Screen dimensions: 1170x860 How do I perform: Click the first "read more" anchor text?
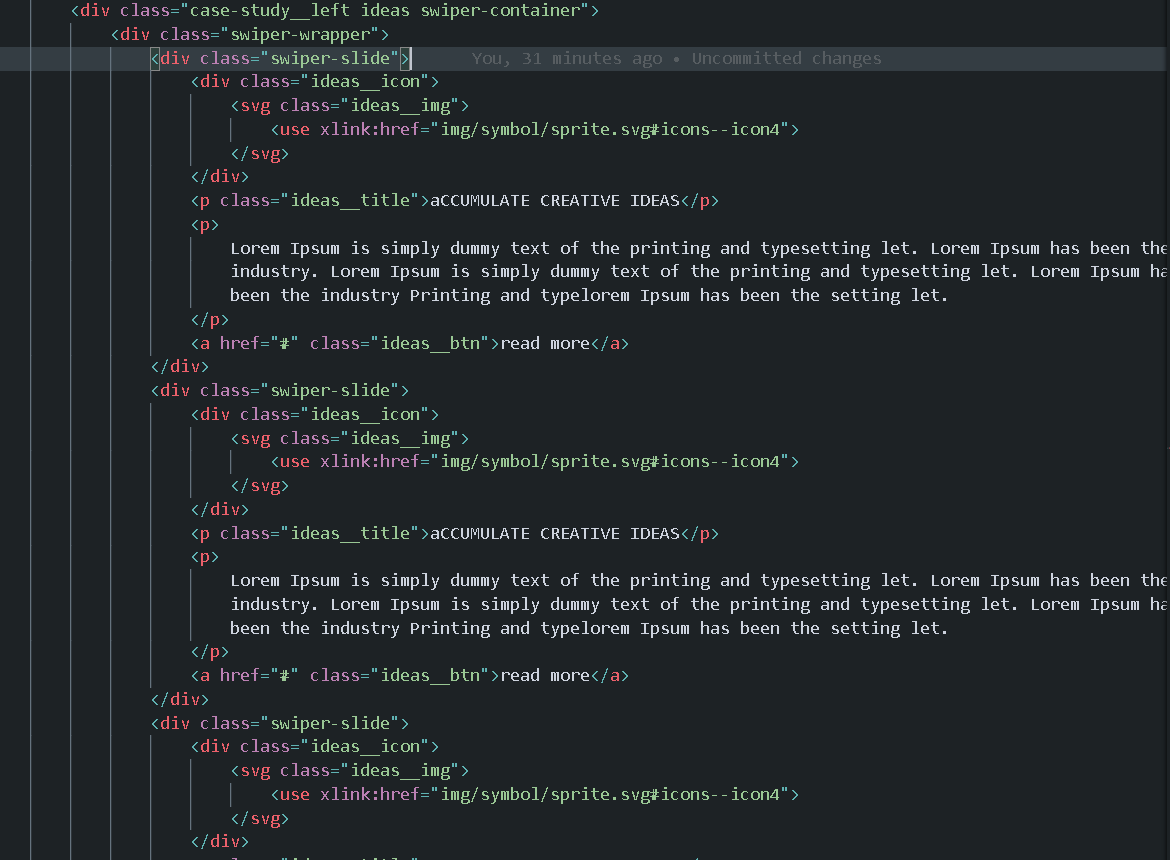coord(545,343)
